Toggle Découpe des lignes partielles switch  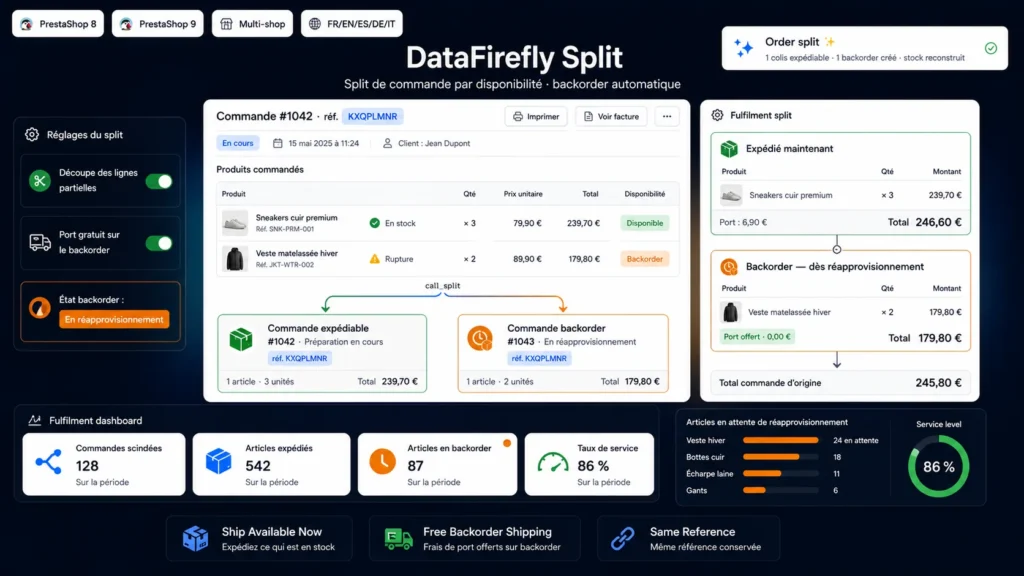[x=159, y=181]
